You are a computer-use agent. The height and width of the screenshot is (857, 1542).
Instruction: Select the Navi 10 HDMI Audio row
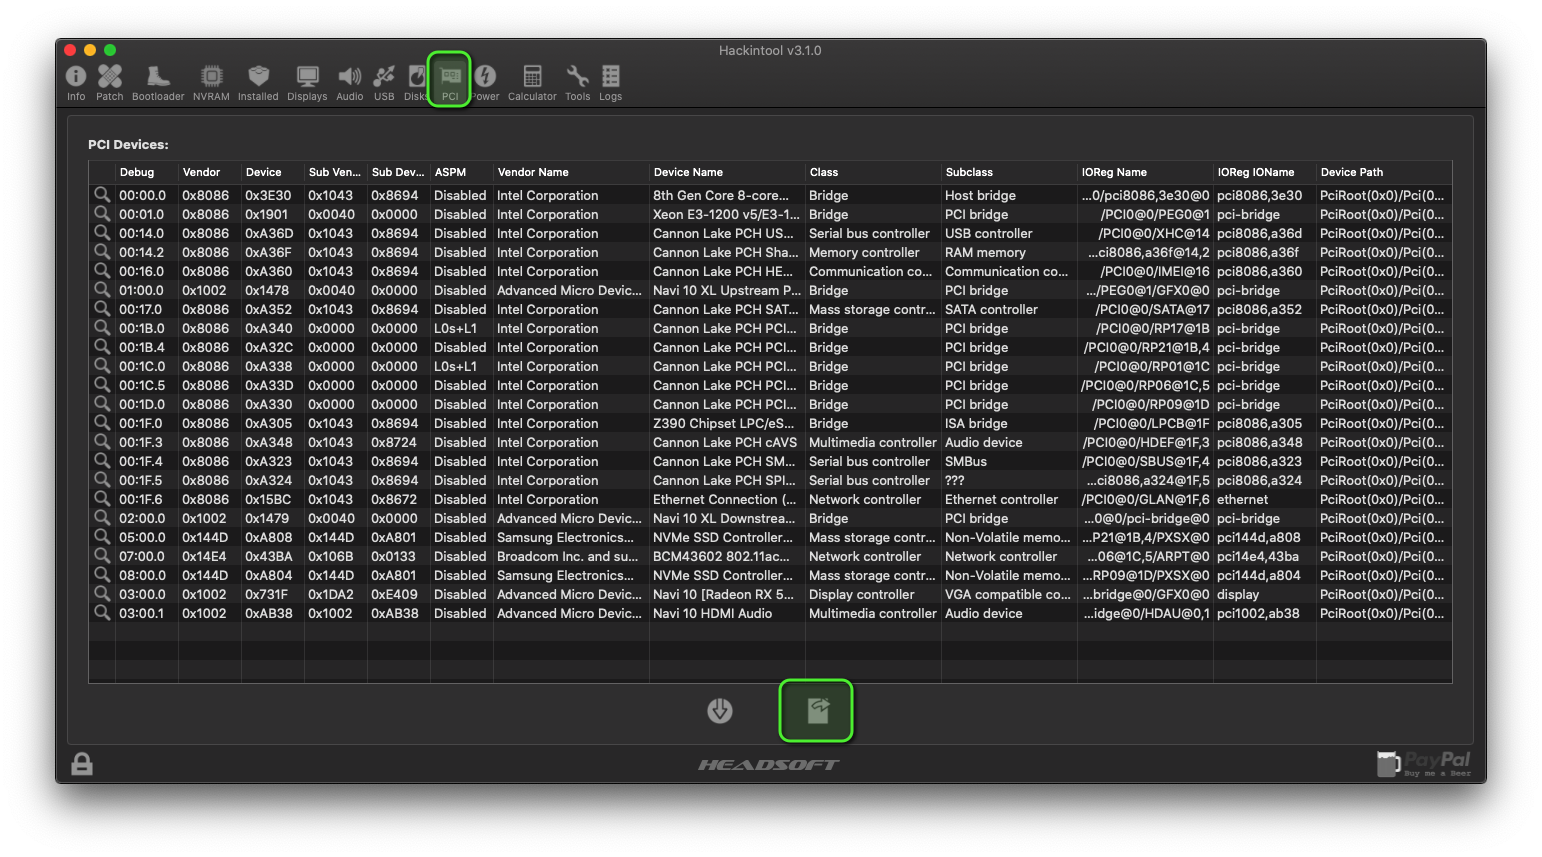point(712,613)
